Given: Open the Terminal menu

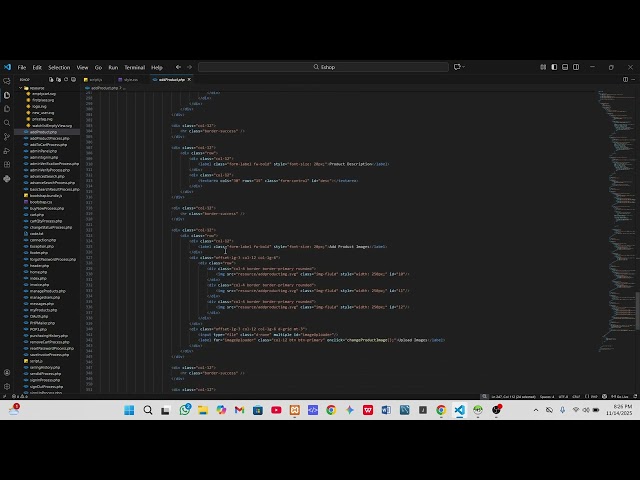Looking at the screenshot, I should 135,67.
